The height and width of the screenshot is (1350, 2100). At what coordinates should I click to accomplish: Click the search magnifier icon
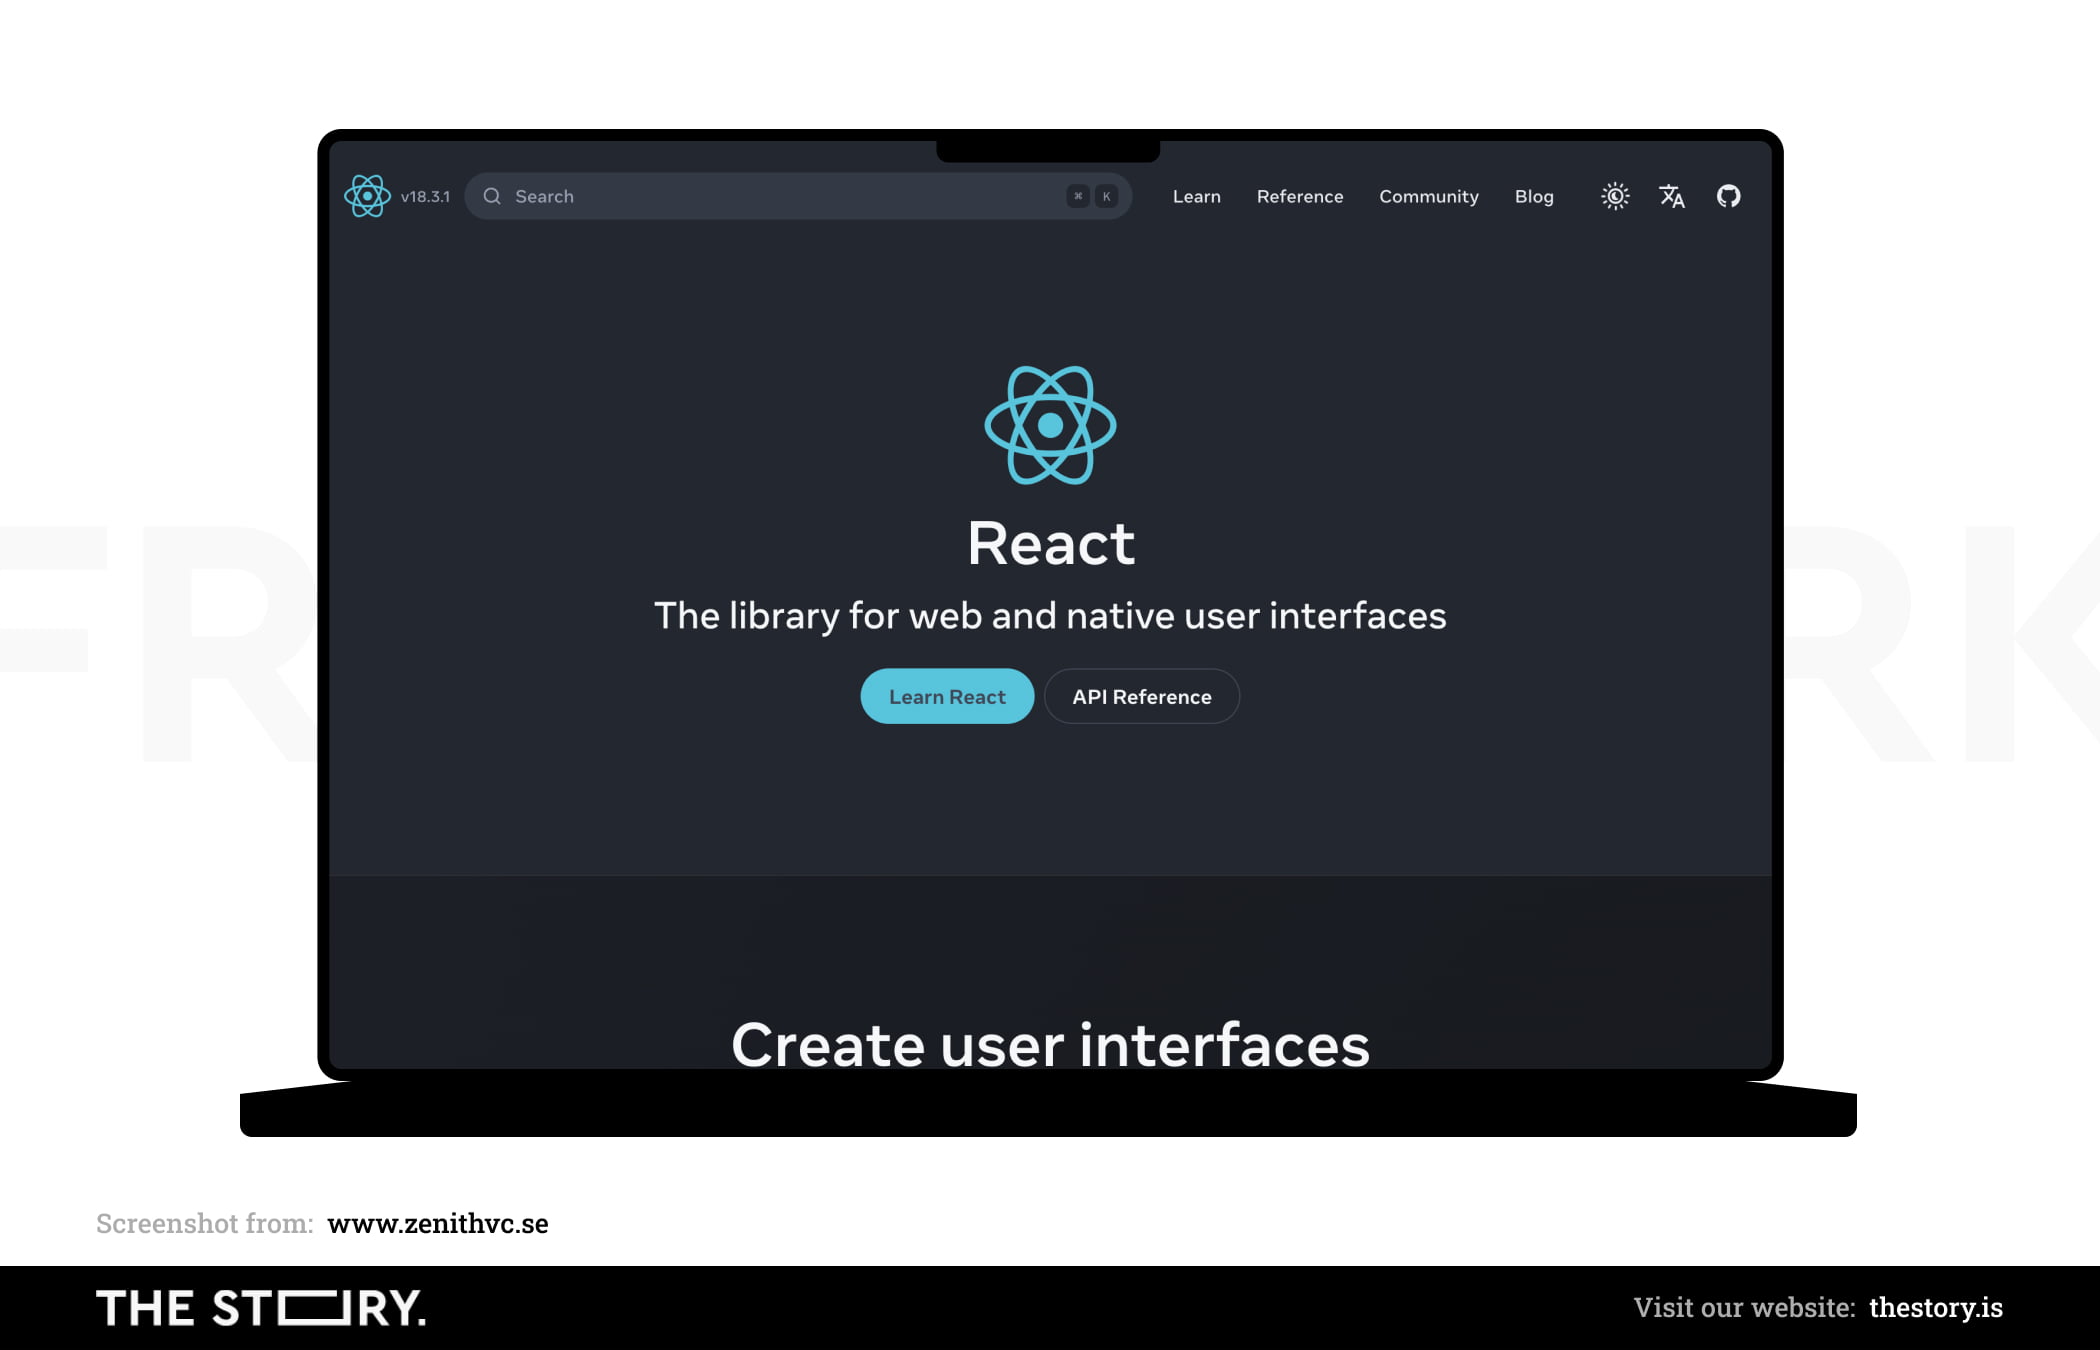(x=493, y=196)
